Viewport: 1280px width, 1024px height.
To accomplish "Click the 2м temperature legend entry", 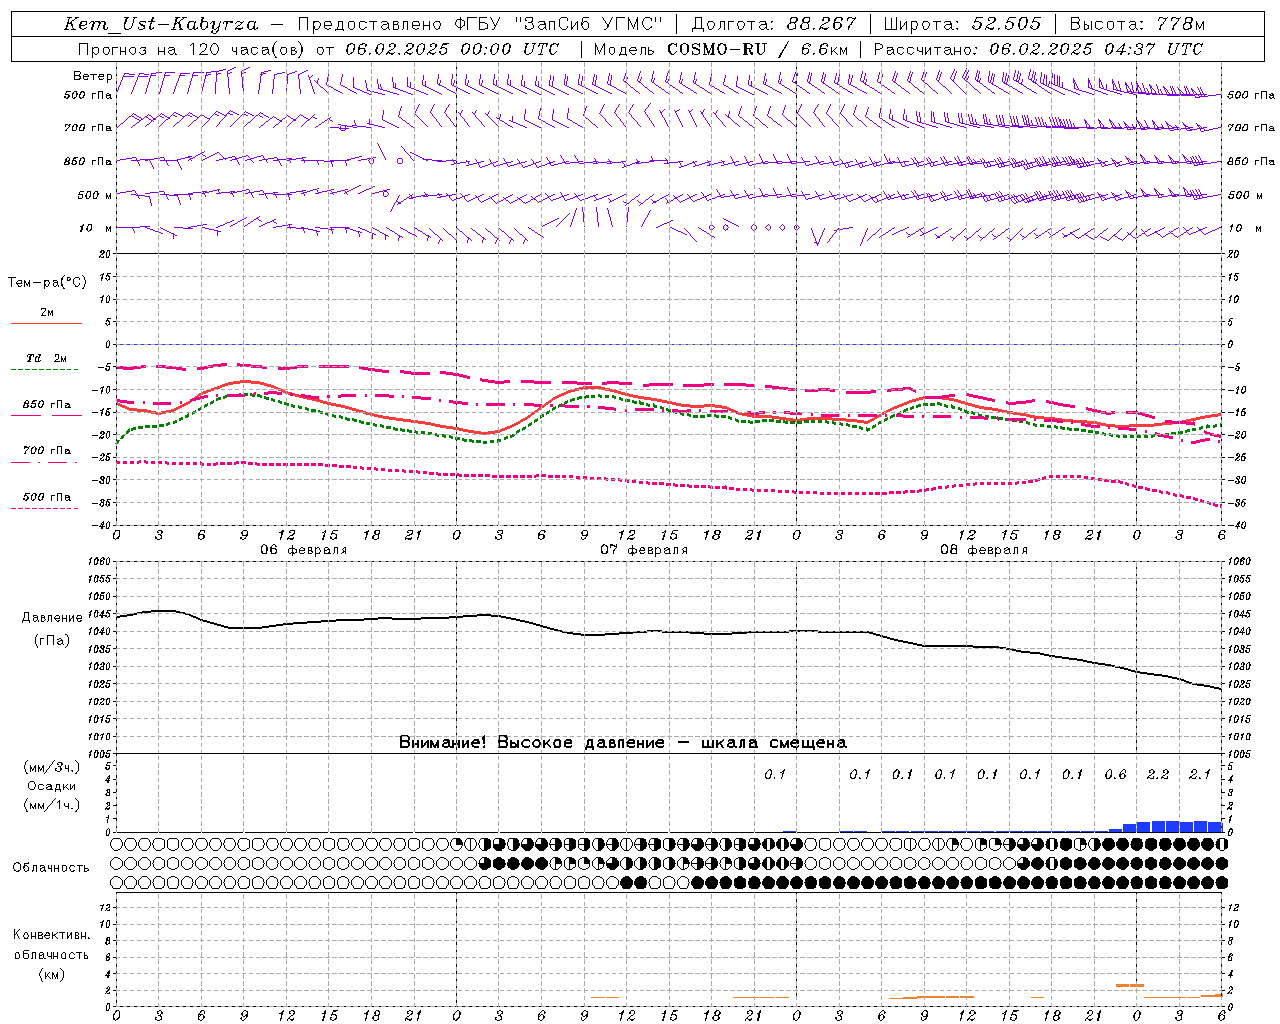I will (x=47, y=313).
